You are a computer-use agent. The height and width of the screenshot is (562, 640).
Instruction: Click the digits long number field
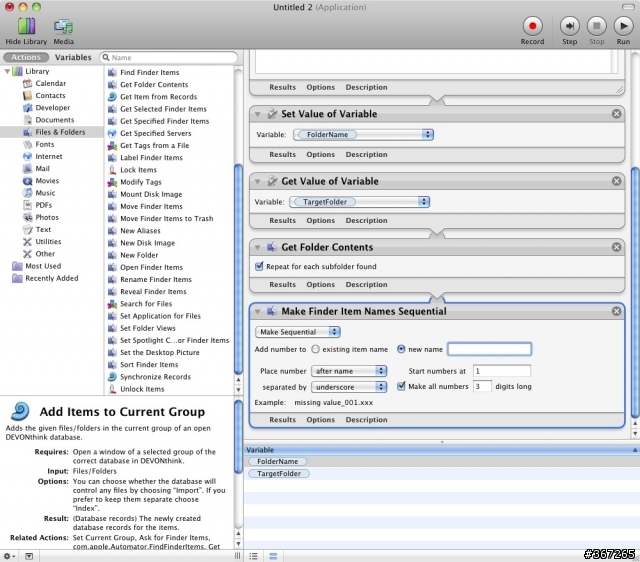[482, 386]
